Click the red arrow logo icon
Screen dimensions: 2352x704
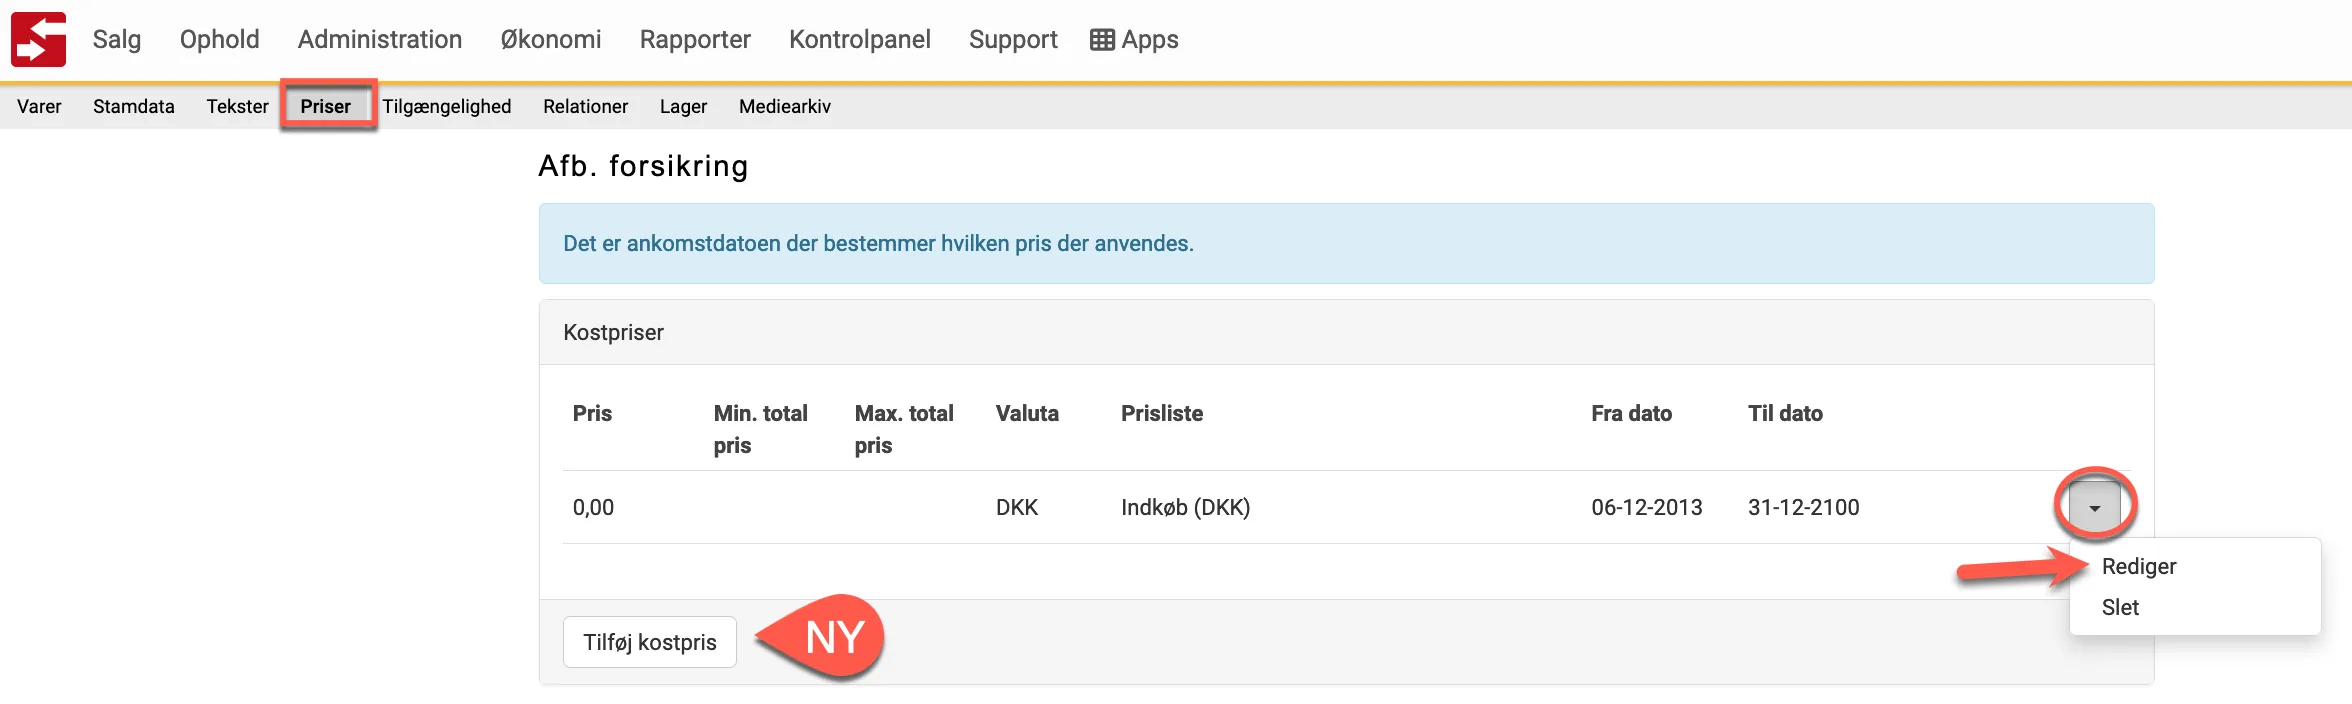point(38,40)
